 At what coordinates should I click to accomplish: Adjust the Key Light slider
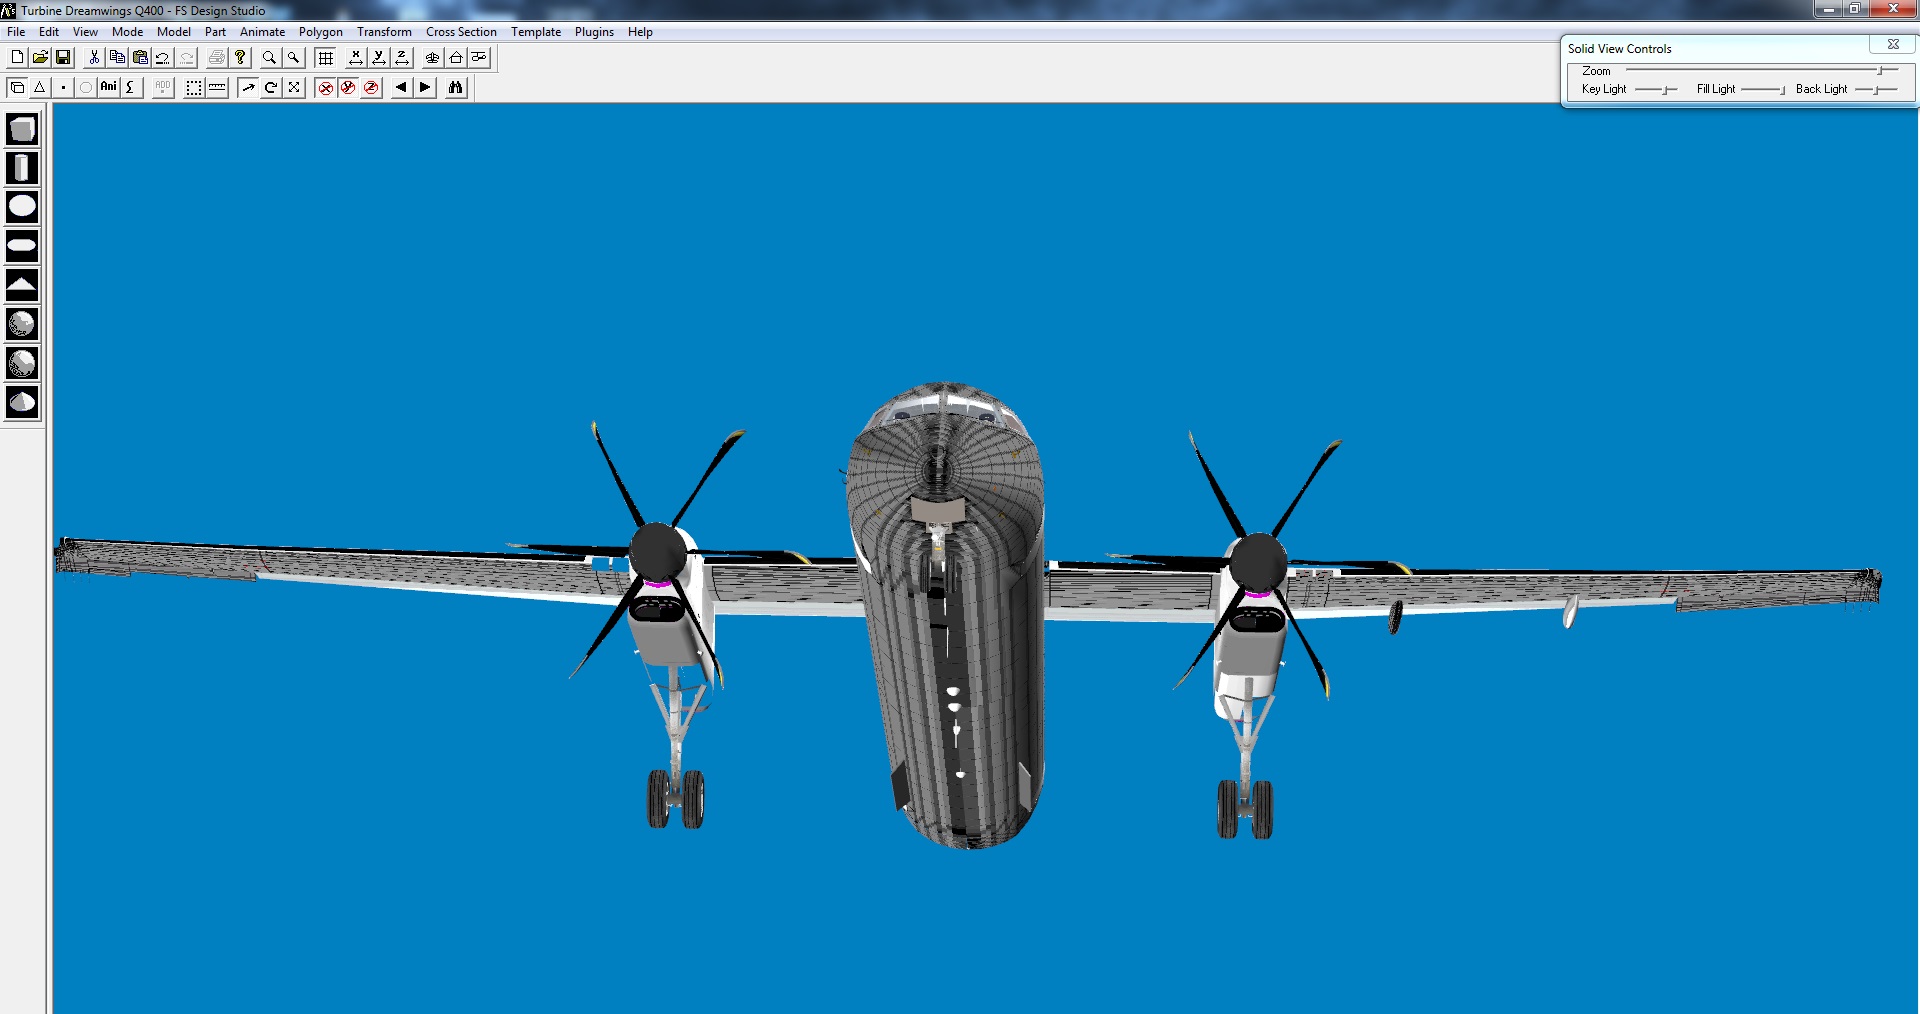click(1656, 90)
